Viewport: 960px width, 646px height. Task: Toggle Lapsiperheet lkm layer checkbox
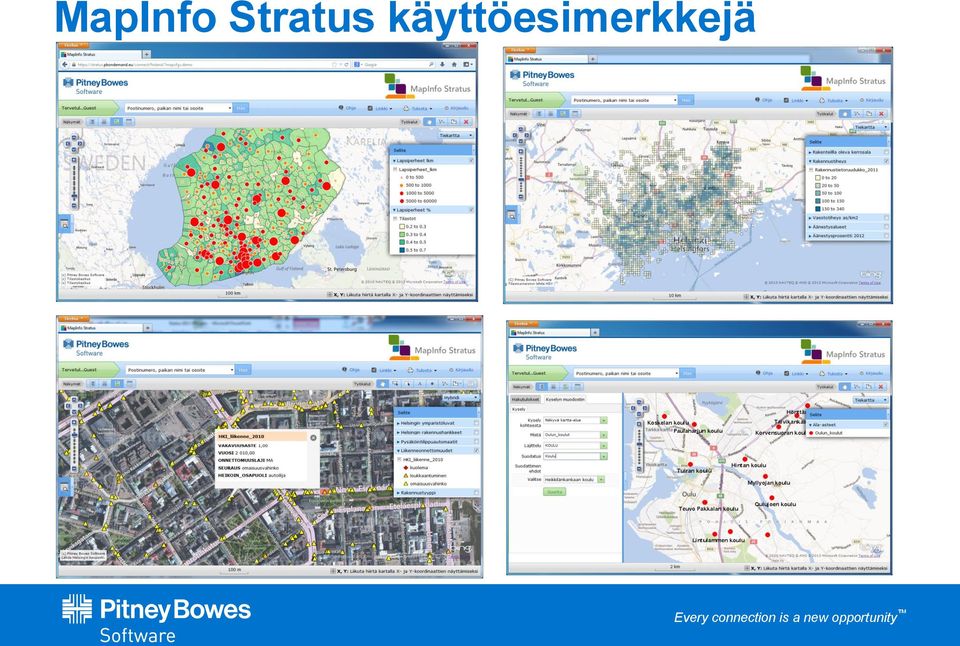coord(471,160)
